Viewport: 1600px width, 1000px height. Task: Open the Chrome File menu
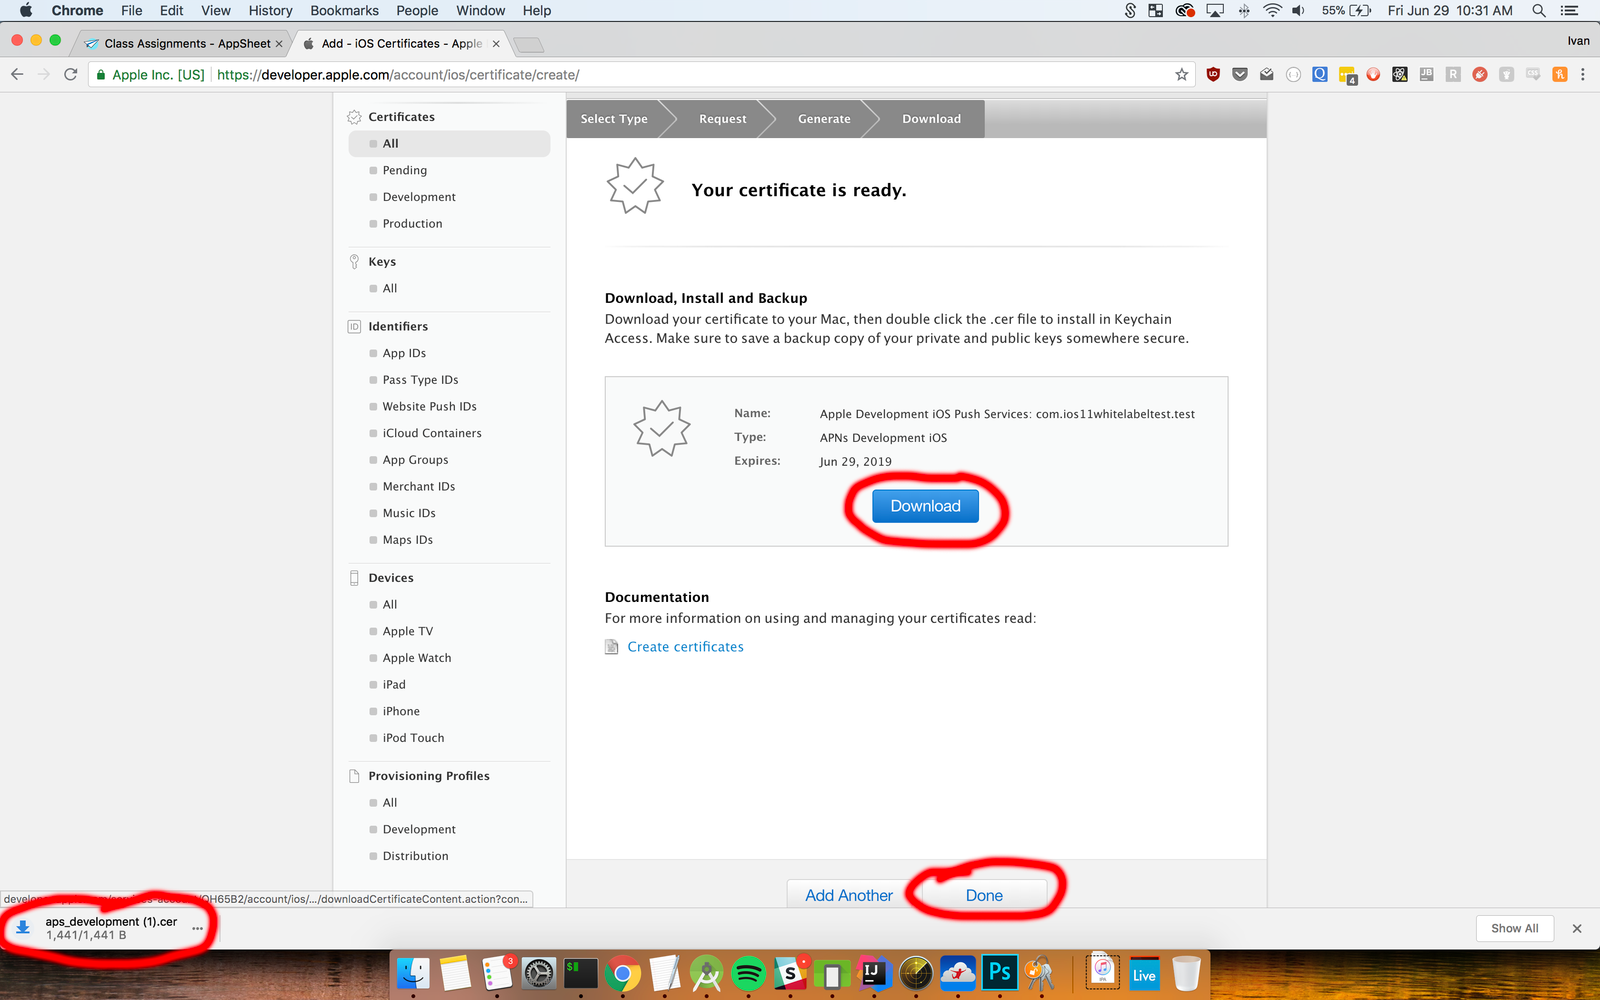click(132, 10)
